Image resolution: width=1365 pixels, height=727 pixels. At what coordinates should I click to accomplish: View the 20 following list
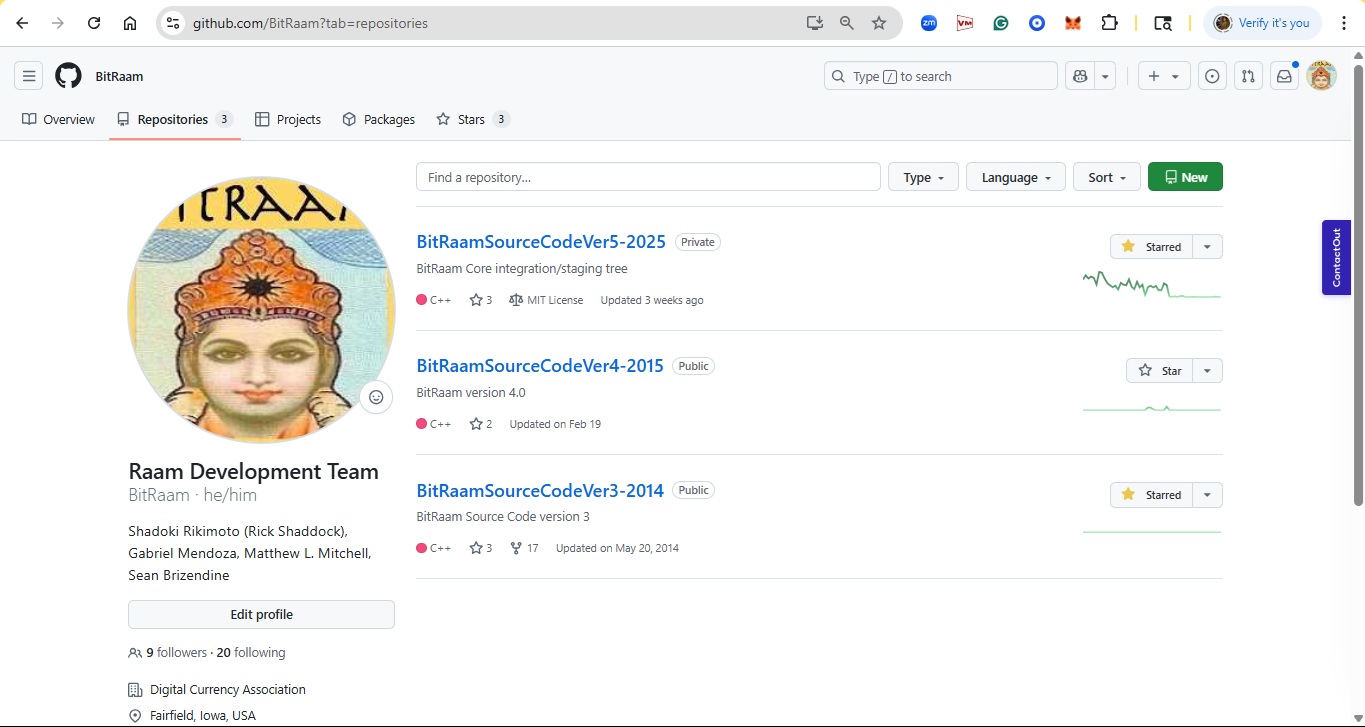251,653
